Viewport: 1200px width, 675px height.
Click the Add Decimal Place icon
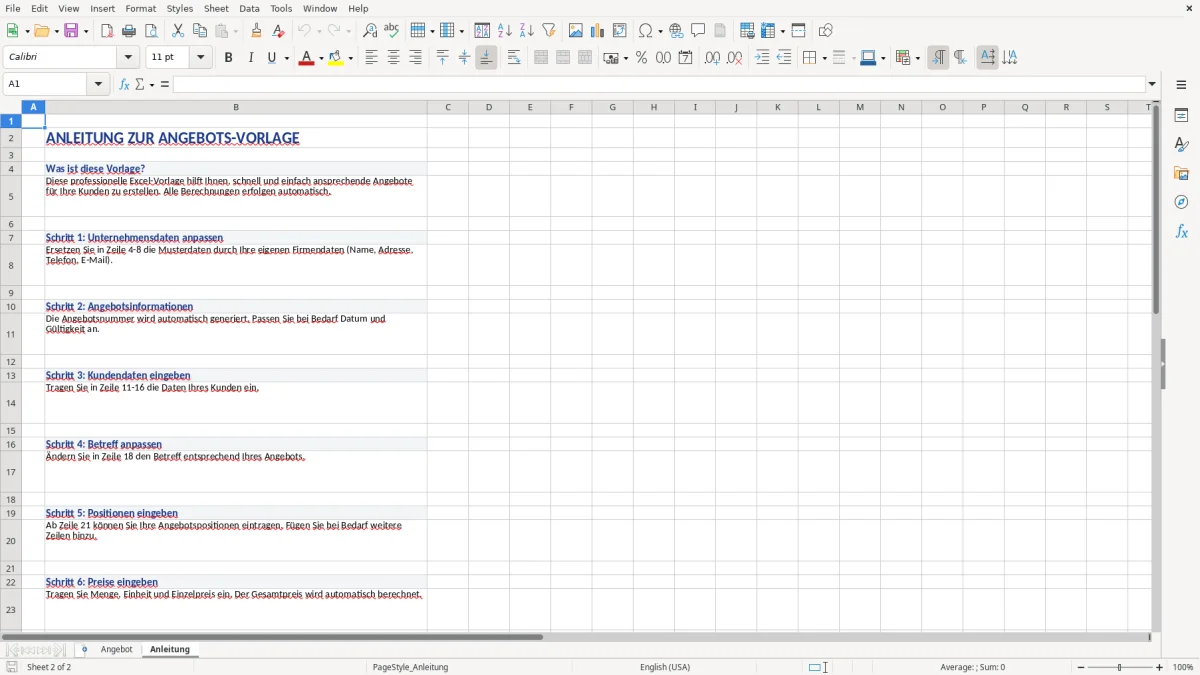click(x=712, y=58)
